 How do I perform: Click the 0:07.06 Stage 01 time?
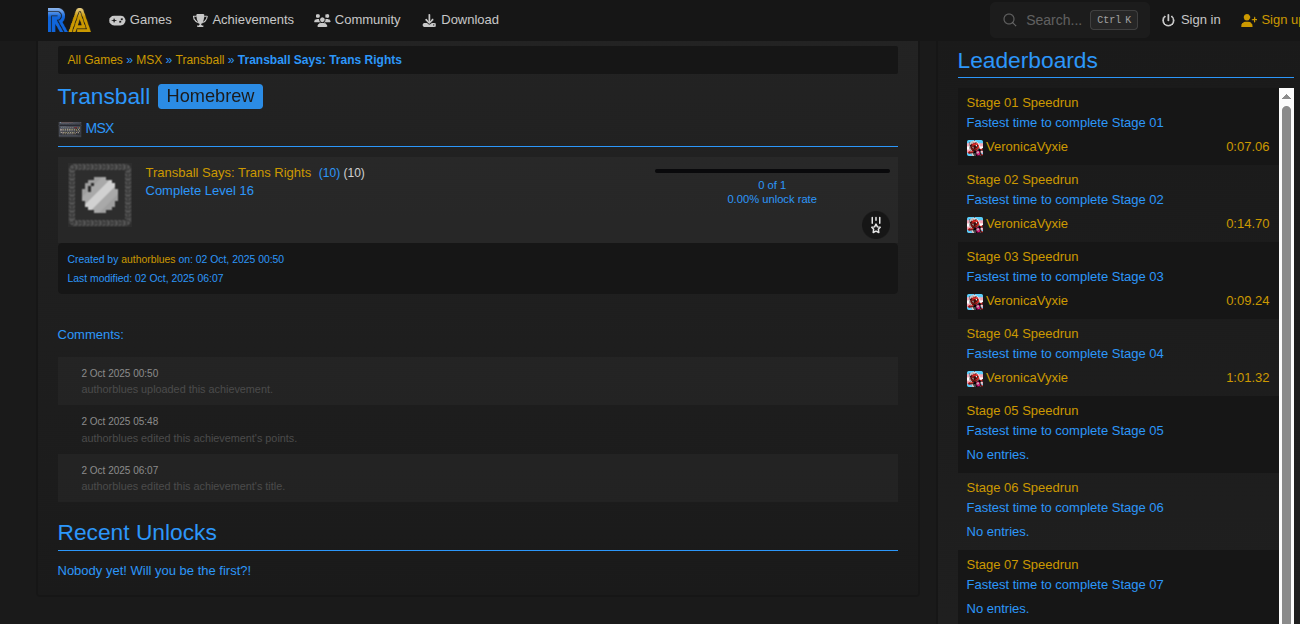pos(1247,147)
